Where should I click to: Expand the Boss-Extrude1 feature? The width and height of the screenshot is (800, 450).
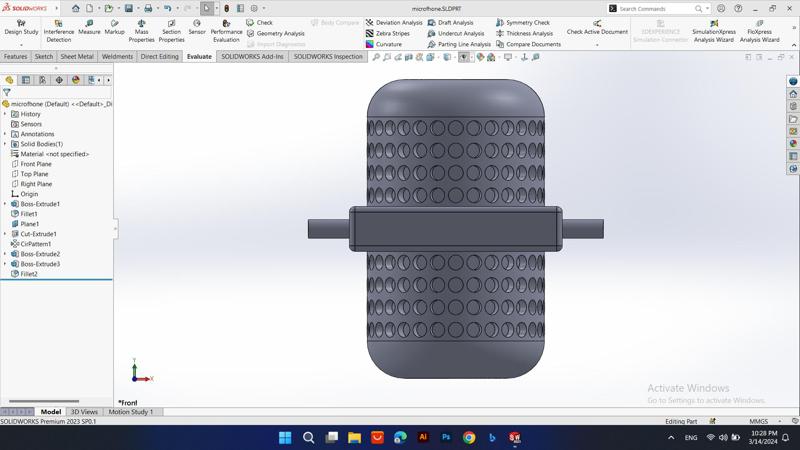pyautogui.click(x=5, y=204)
